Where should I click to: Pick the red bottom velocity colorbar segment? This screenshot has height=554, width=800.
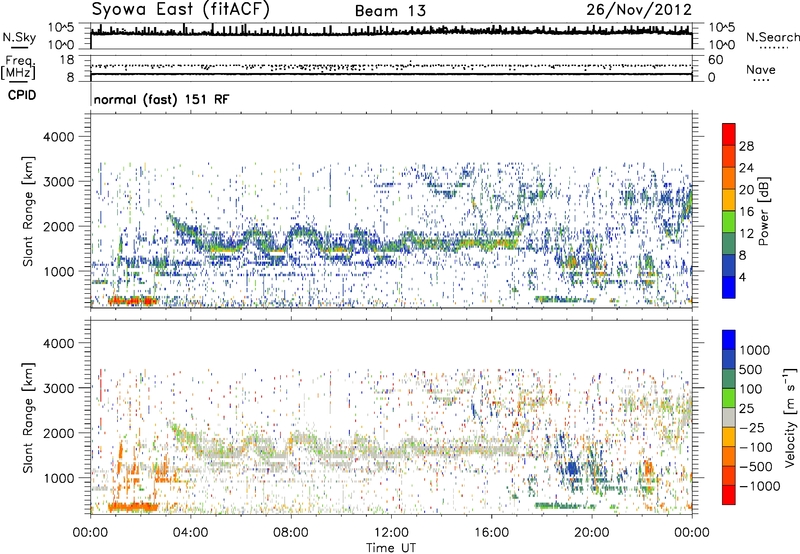click(x=729, y=495)
